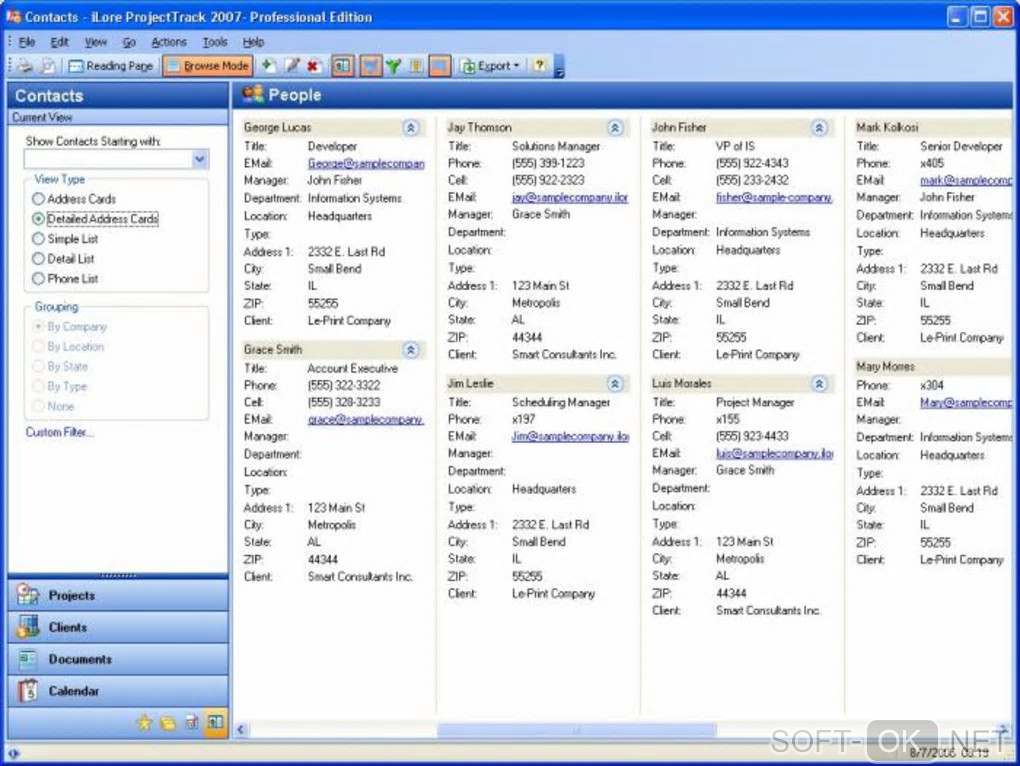Click the status bar info icon

coord(14,754)
